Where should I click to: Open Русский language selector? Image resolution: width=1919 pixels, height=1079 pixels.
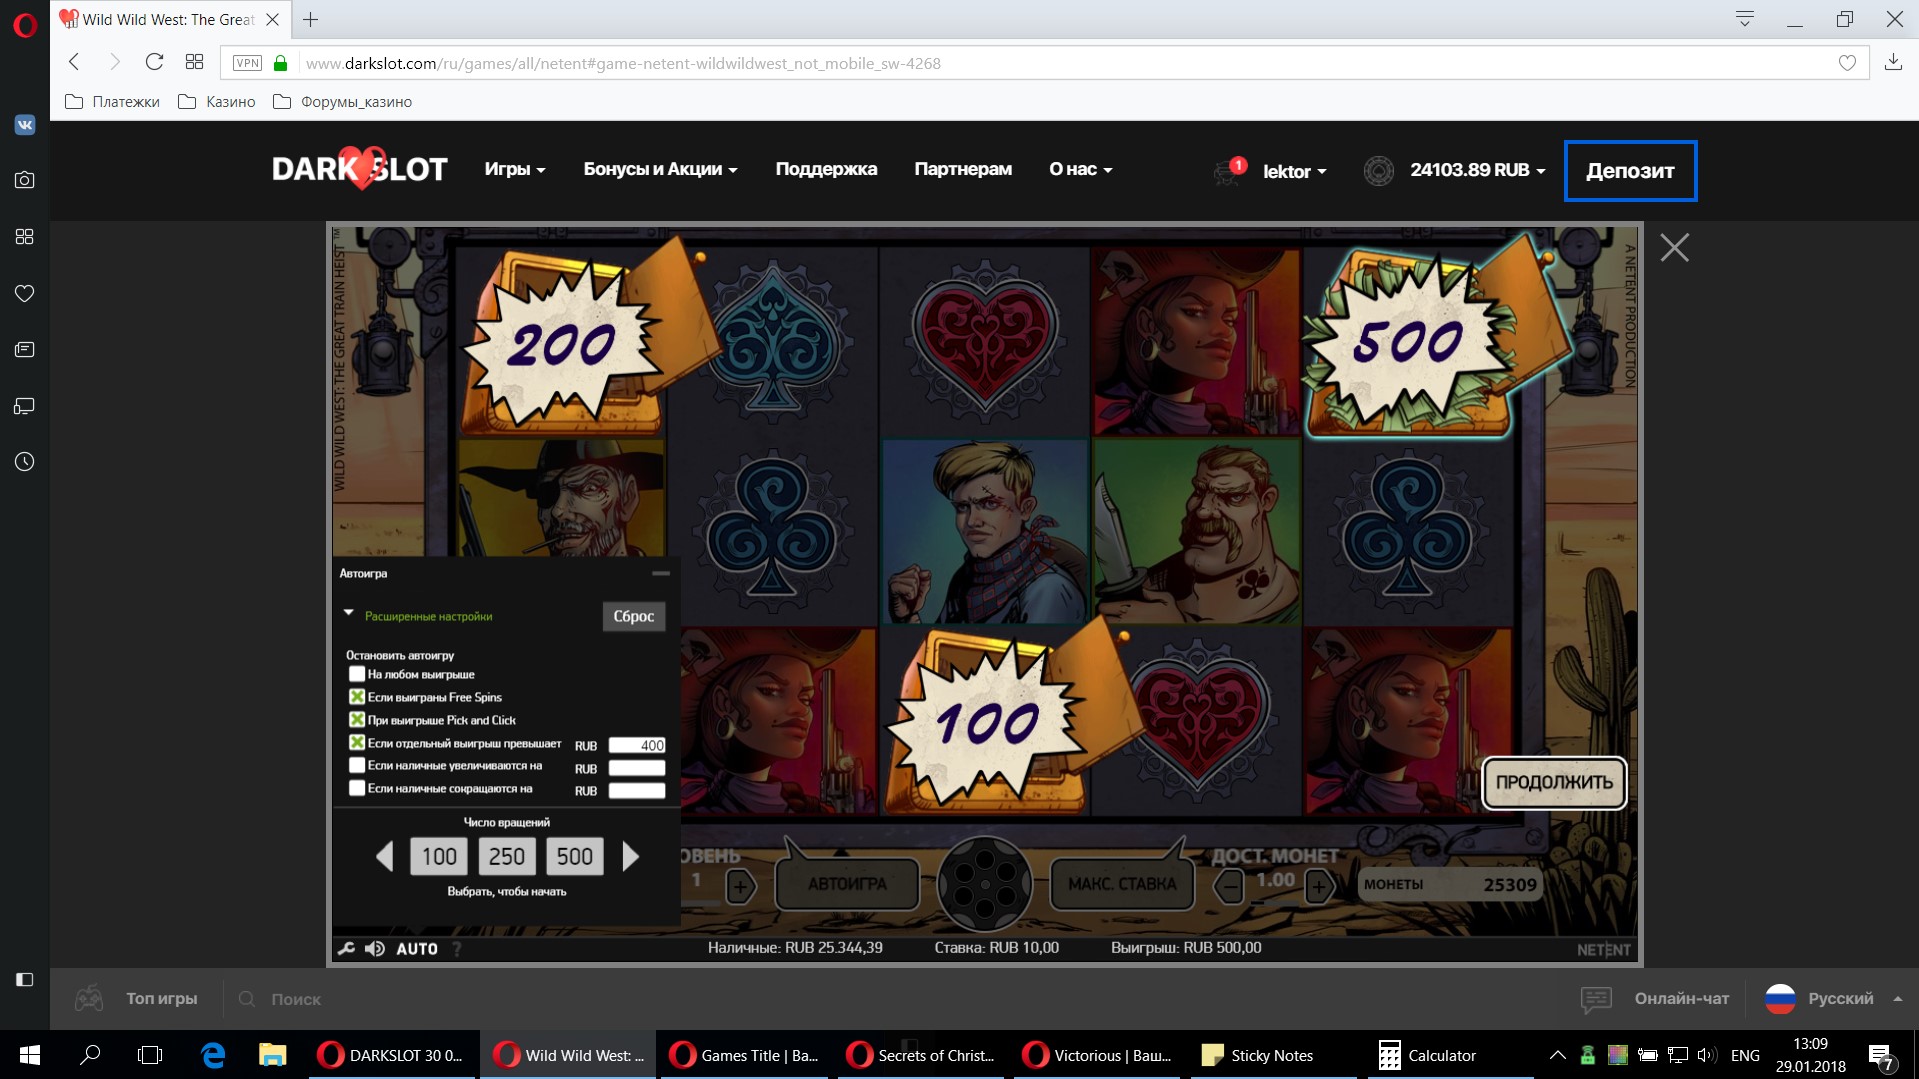point(1833,998)
